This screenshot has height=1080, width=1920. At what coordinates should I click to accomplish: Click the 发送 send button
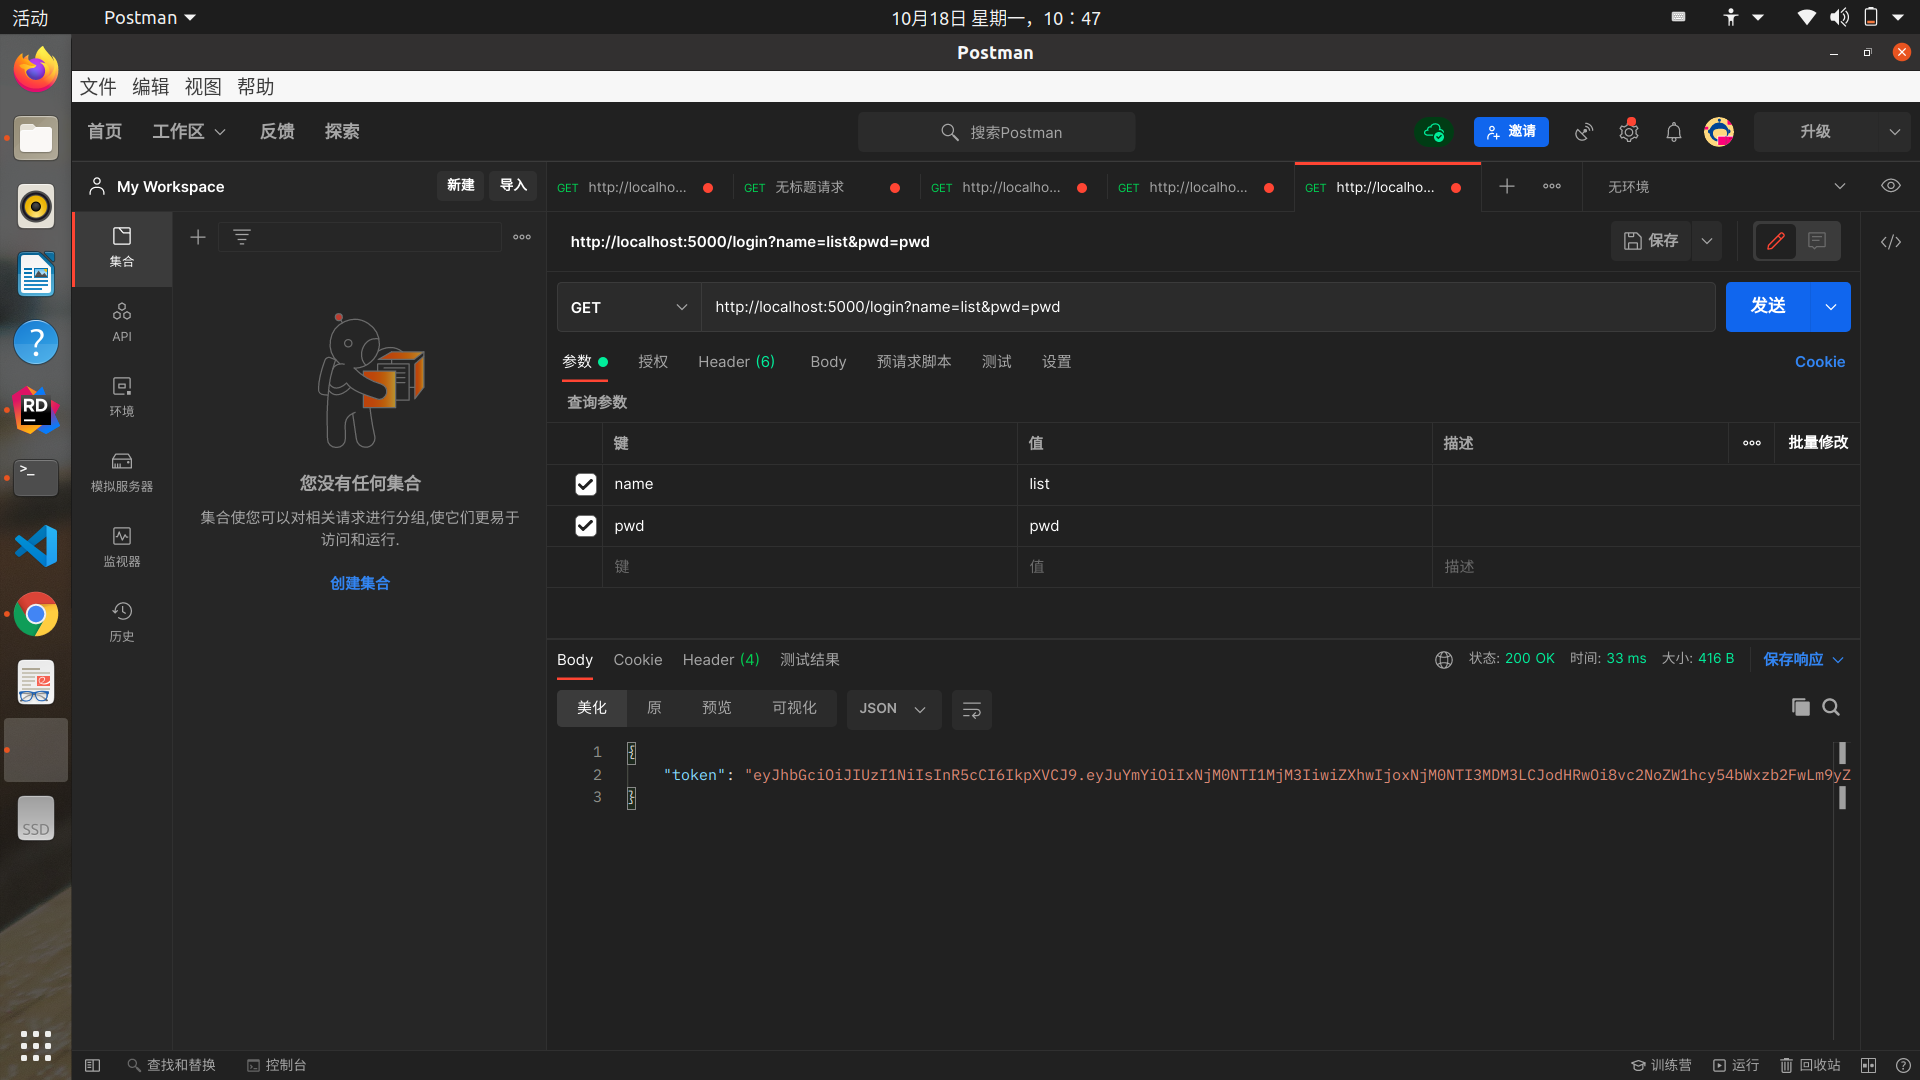pyautogui.click(x=1768, y=307)
